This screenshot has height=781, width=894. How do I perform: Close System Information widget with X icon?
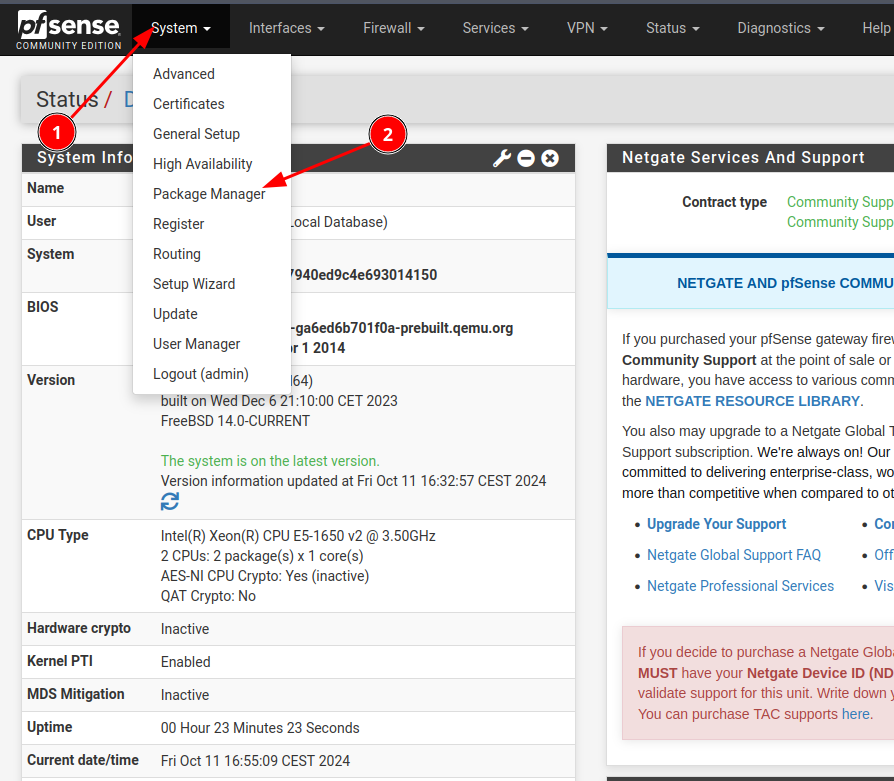coord(550,158)
